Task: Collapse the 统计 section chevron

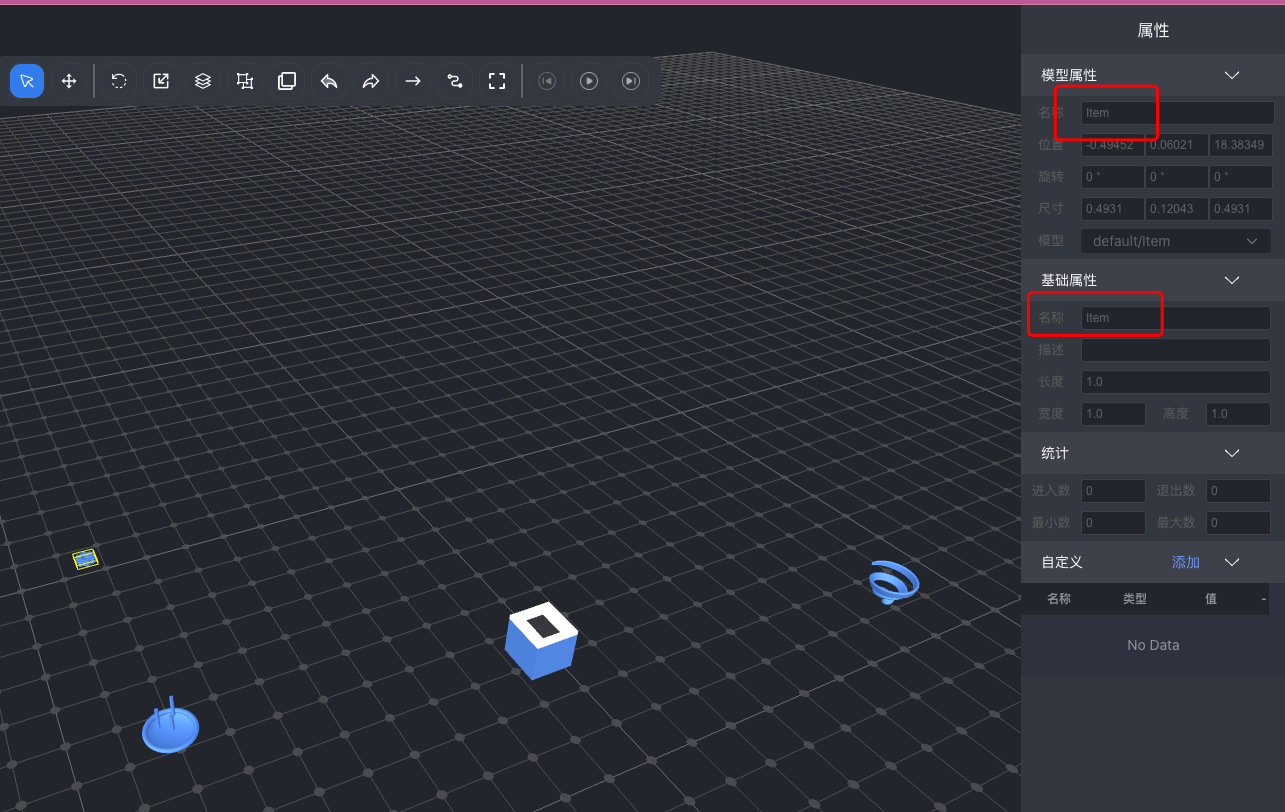Action: 1232,453
